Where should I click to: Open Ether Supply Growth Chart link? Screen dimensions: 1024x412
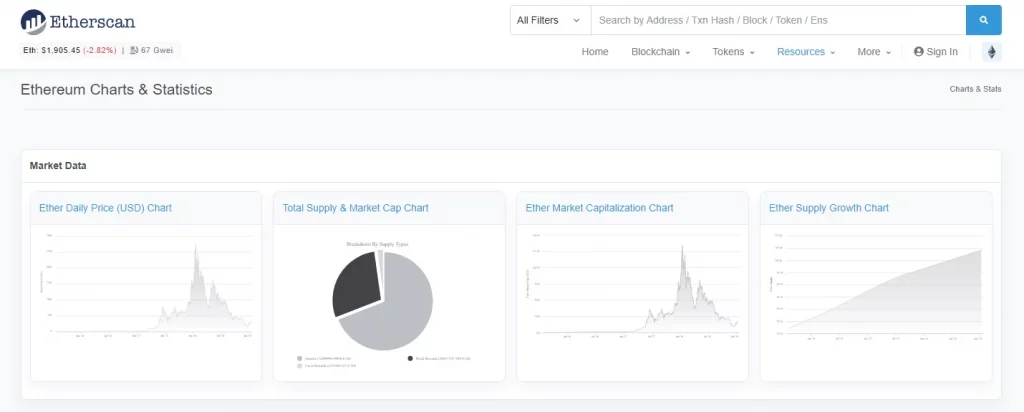point(828,208)
